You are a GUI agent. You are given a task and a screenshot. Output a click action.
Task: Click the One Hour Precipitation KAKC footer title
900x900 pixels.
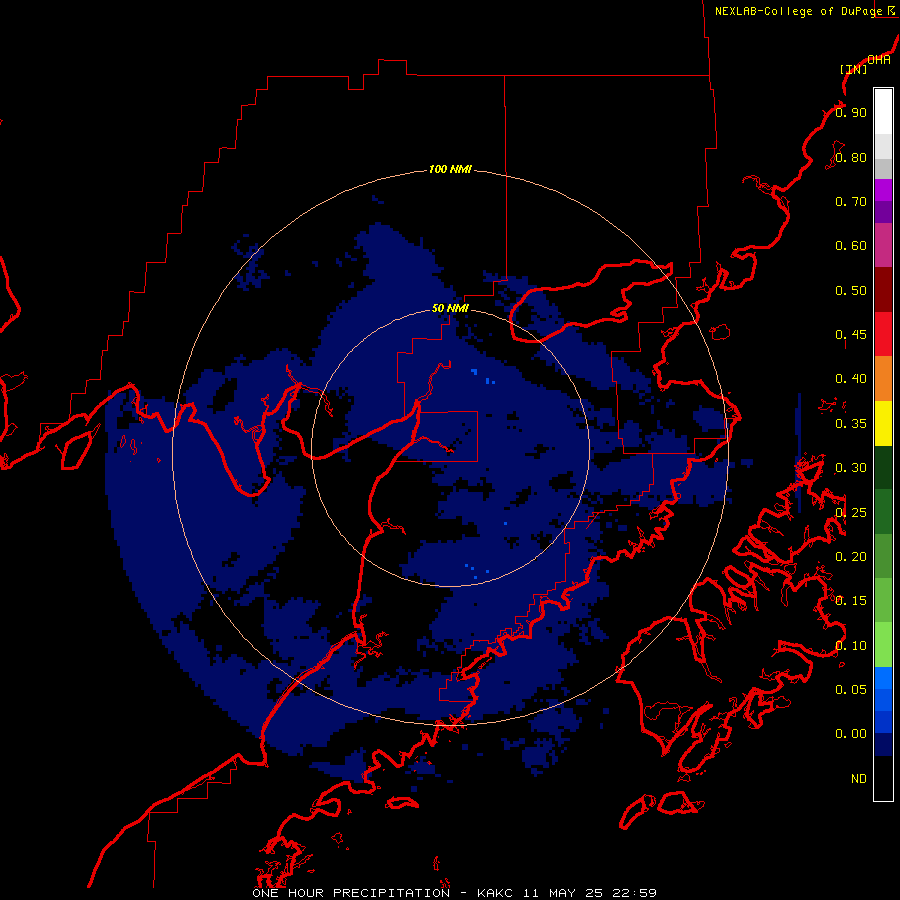(x=454, y=893)
